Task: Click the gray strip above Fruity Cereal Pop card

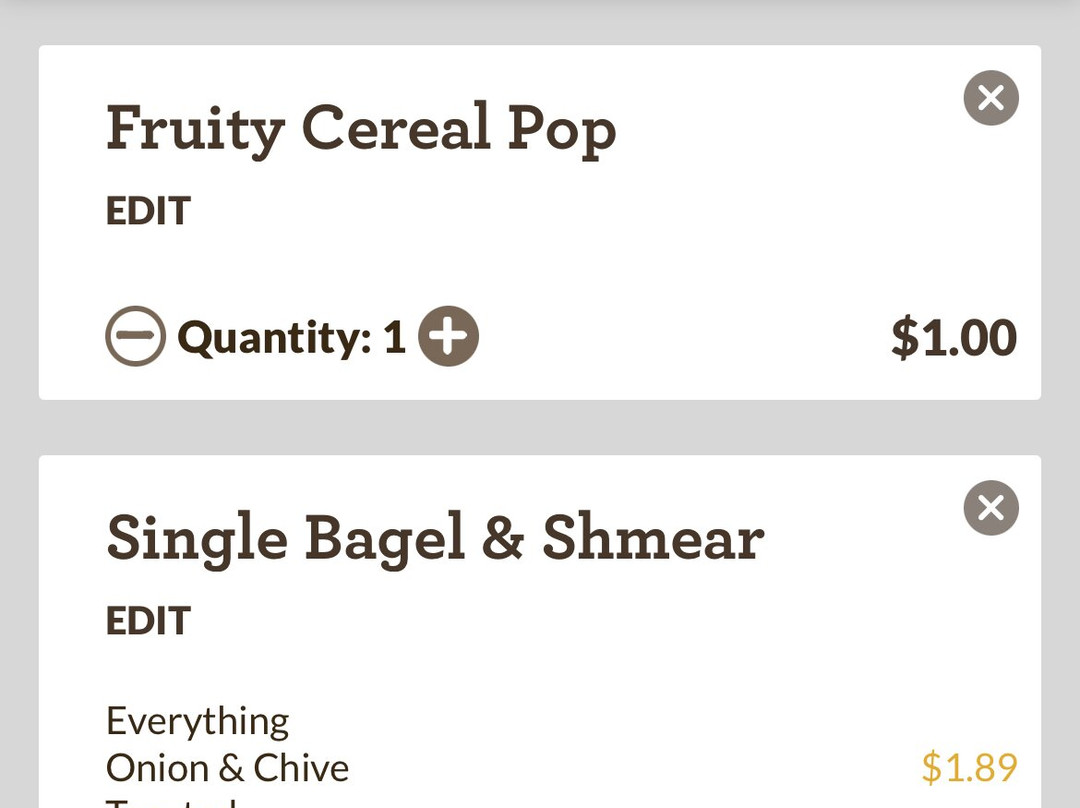Action: click(x=540, y=22)
